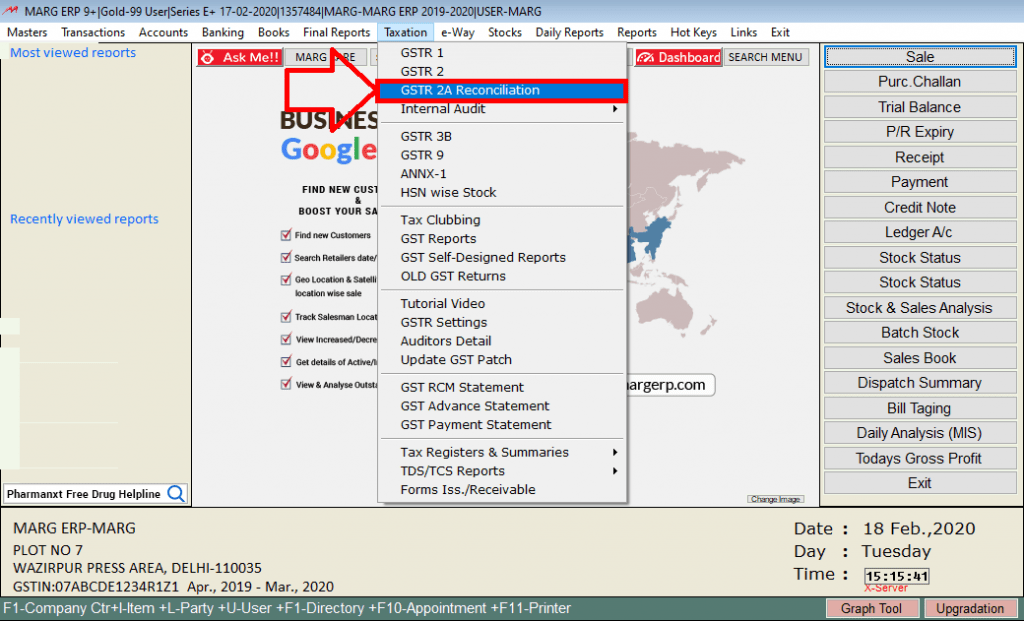Open ANNX-1 from the menu
This screenshot has height=621, width=1024.
[x=502, y=174]
